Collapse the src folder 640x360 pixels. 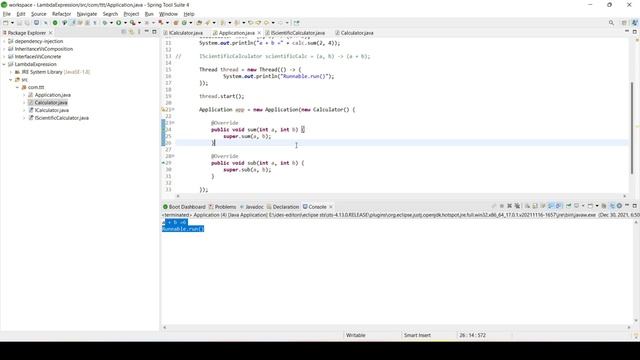coord(11,80)
